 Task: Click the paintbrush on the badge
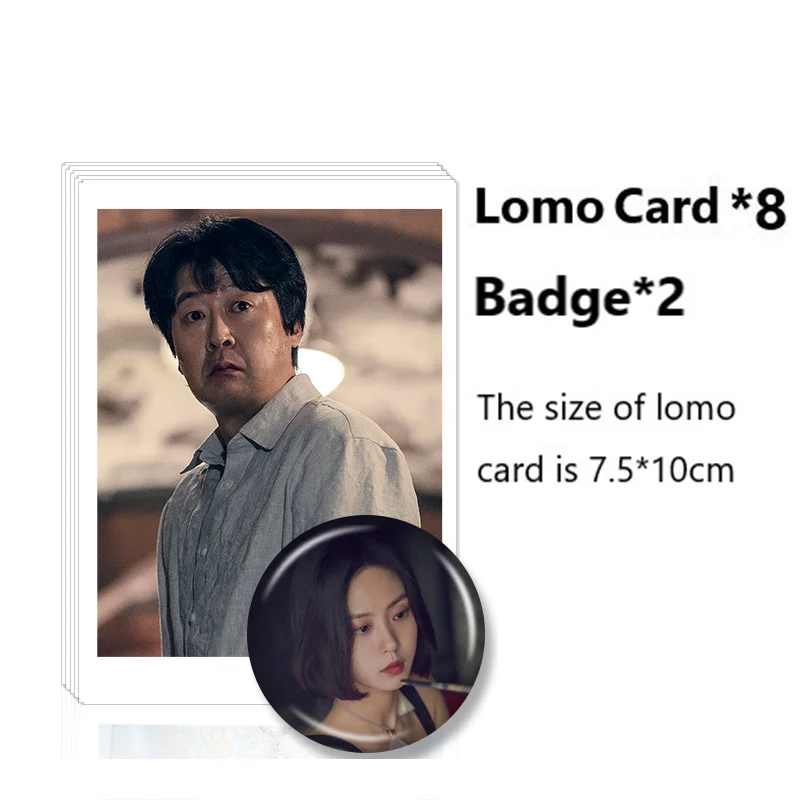point(437,684)
